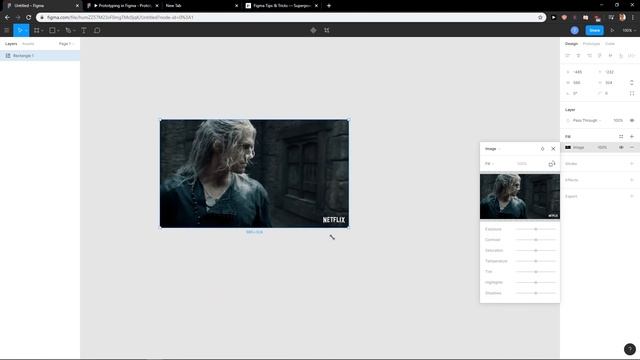
Task: Reload the page in browser
Action: (x=28, y=18)
